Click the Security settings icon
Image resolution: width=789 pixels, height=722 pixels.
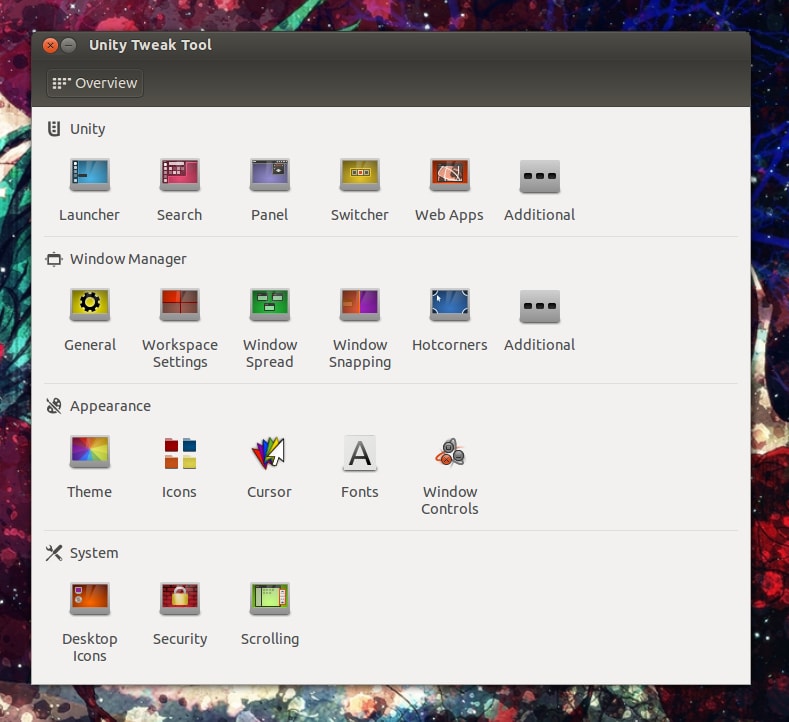[x=180, y=600]
